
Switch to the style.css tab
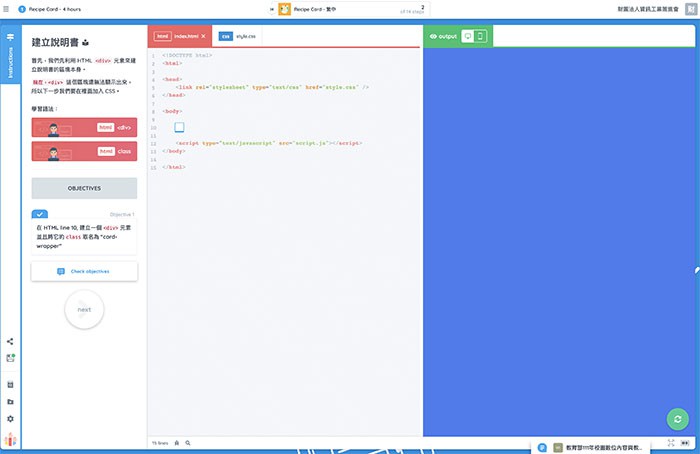pos(238,36)
